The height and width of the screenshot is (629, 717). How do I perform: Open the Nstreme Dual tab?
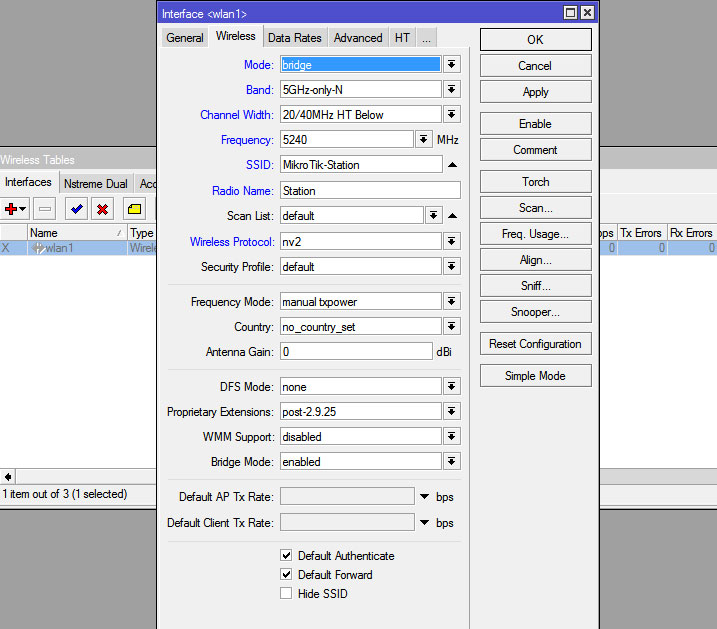click(95, 184)
